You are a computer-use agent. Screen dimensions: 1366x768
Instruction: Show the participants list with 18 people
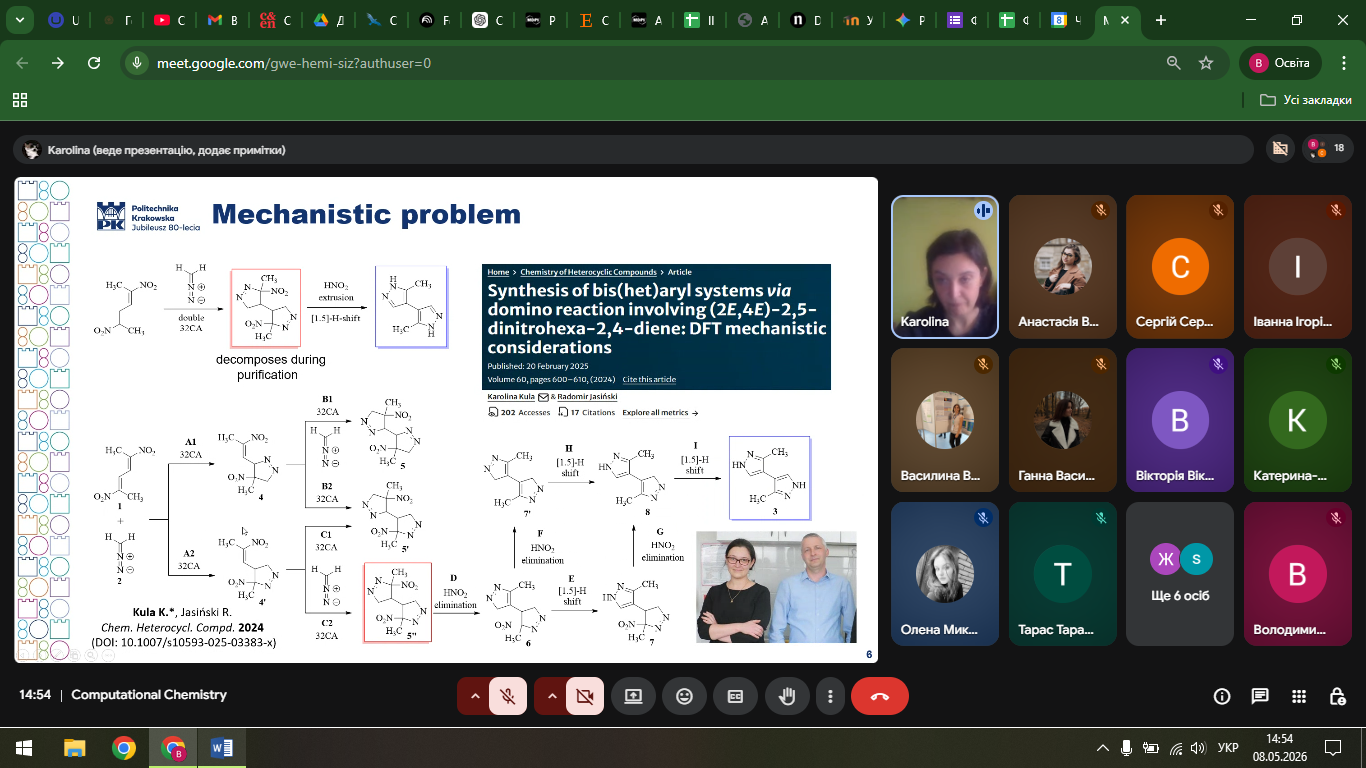tap(1327, 149)
